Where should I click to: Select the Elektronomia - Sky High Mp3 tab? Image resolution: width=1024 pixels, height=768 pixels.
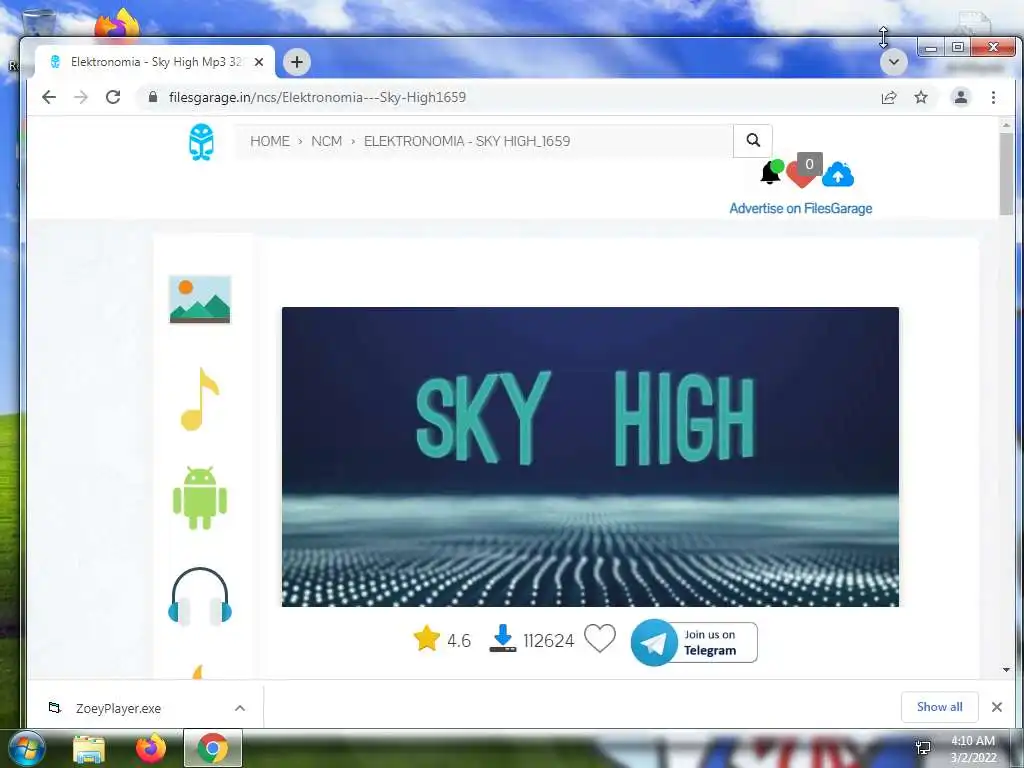coord(155,62)
